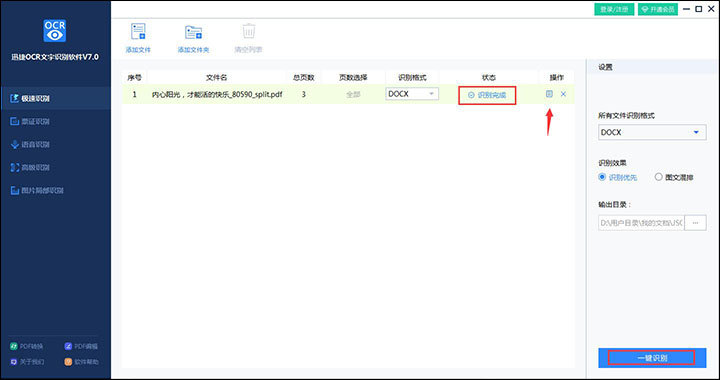Click the 识别完成 status link
720x380 pixels.
click(487, 95)
